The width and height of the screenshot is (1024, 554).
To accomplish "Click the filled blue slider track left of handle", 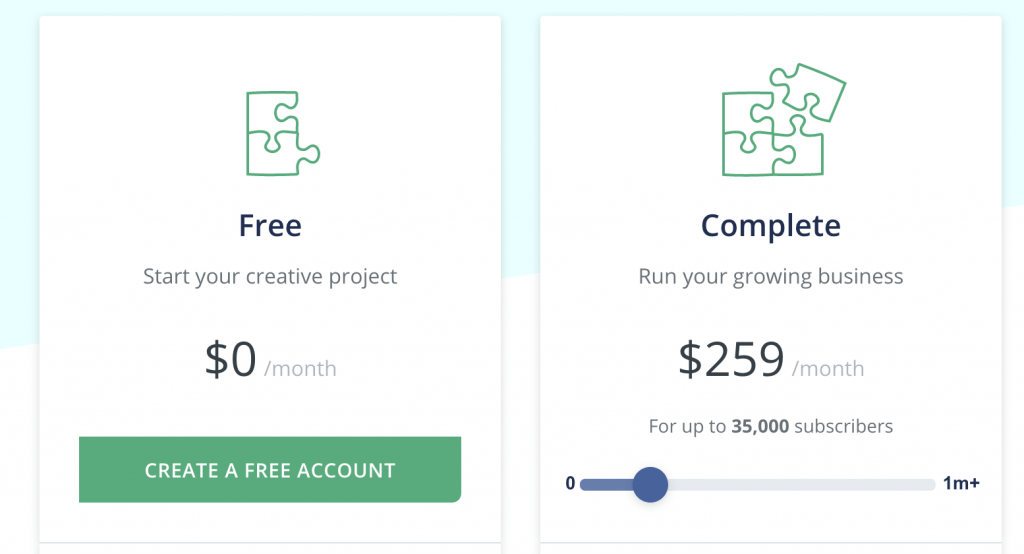I will (x=605, y=485).
